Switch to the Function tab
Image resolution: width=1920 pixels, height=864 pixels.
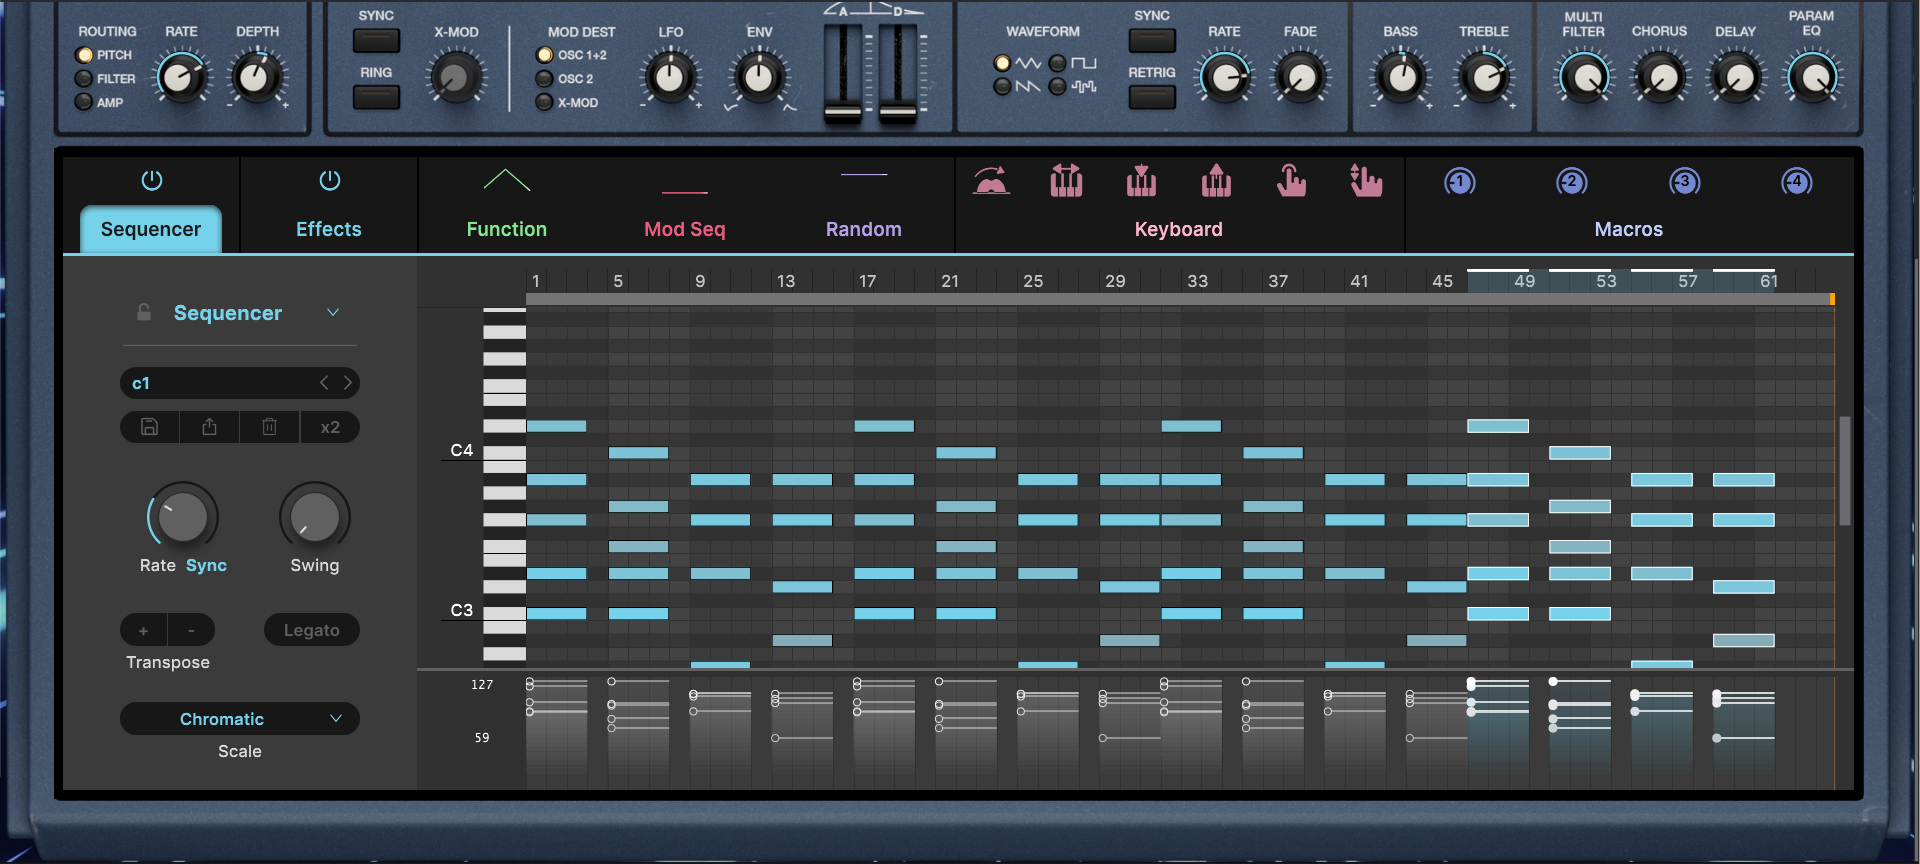point(506,229)
